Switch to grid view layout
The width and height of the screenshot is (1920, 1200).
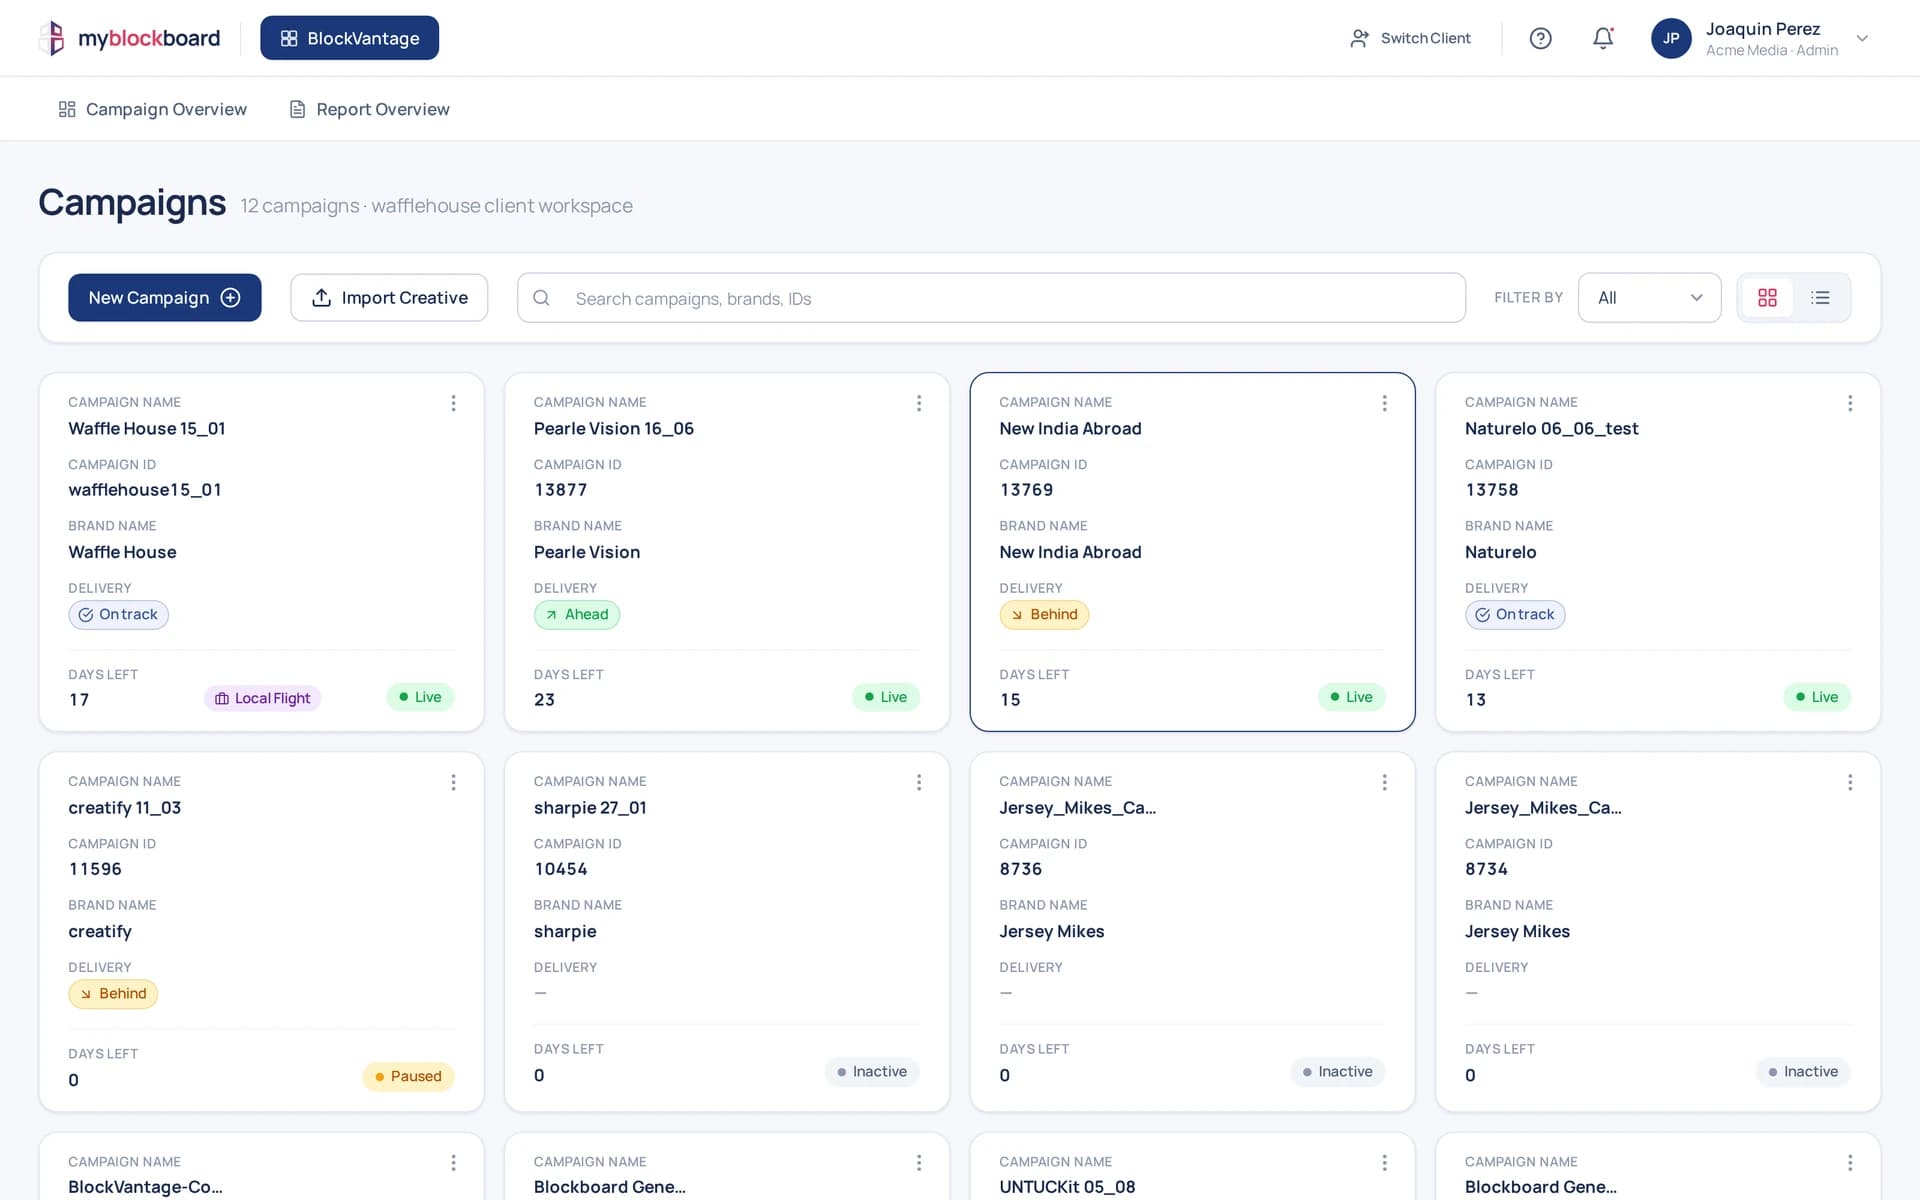[1767, 298]
